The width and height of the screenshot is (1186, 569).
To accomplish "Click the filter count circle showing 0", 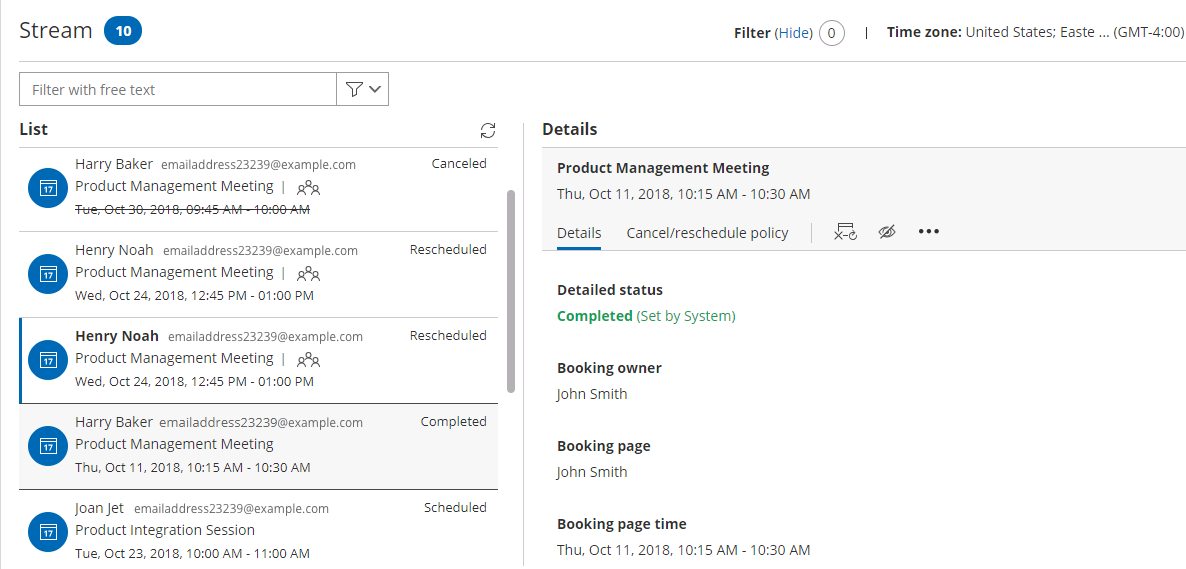I will pos(832,33).
